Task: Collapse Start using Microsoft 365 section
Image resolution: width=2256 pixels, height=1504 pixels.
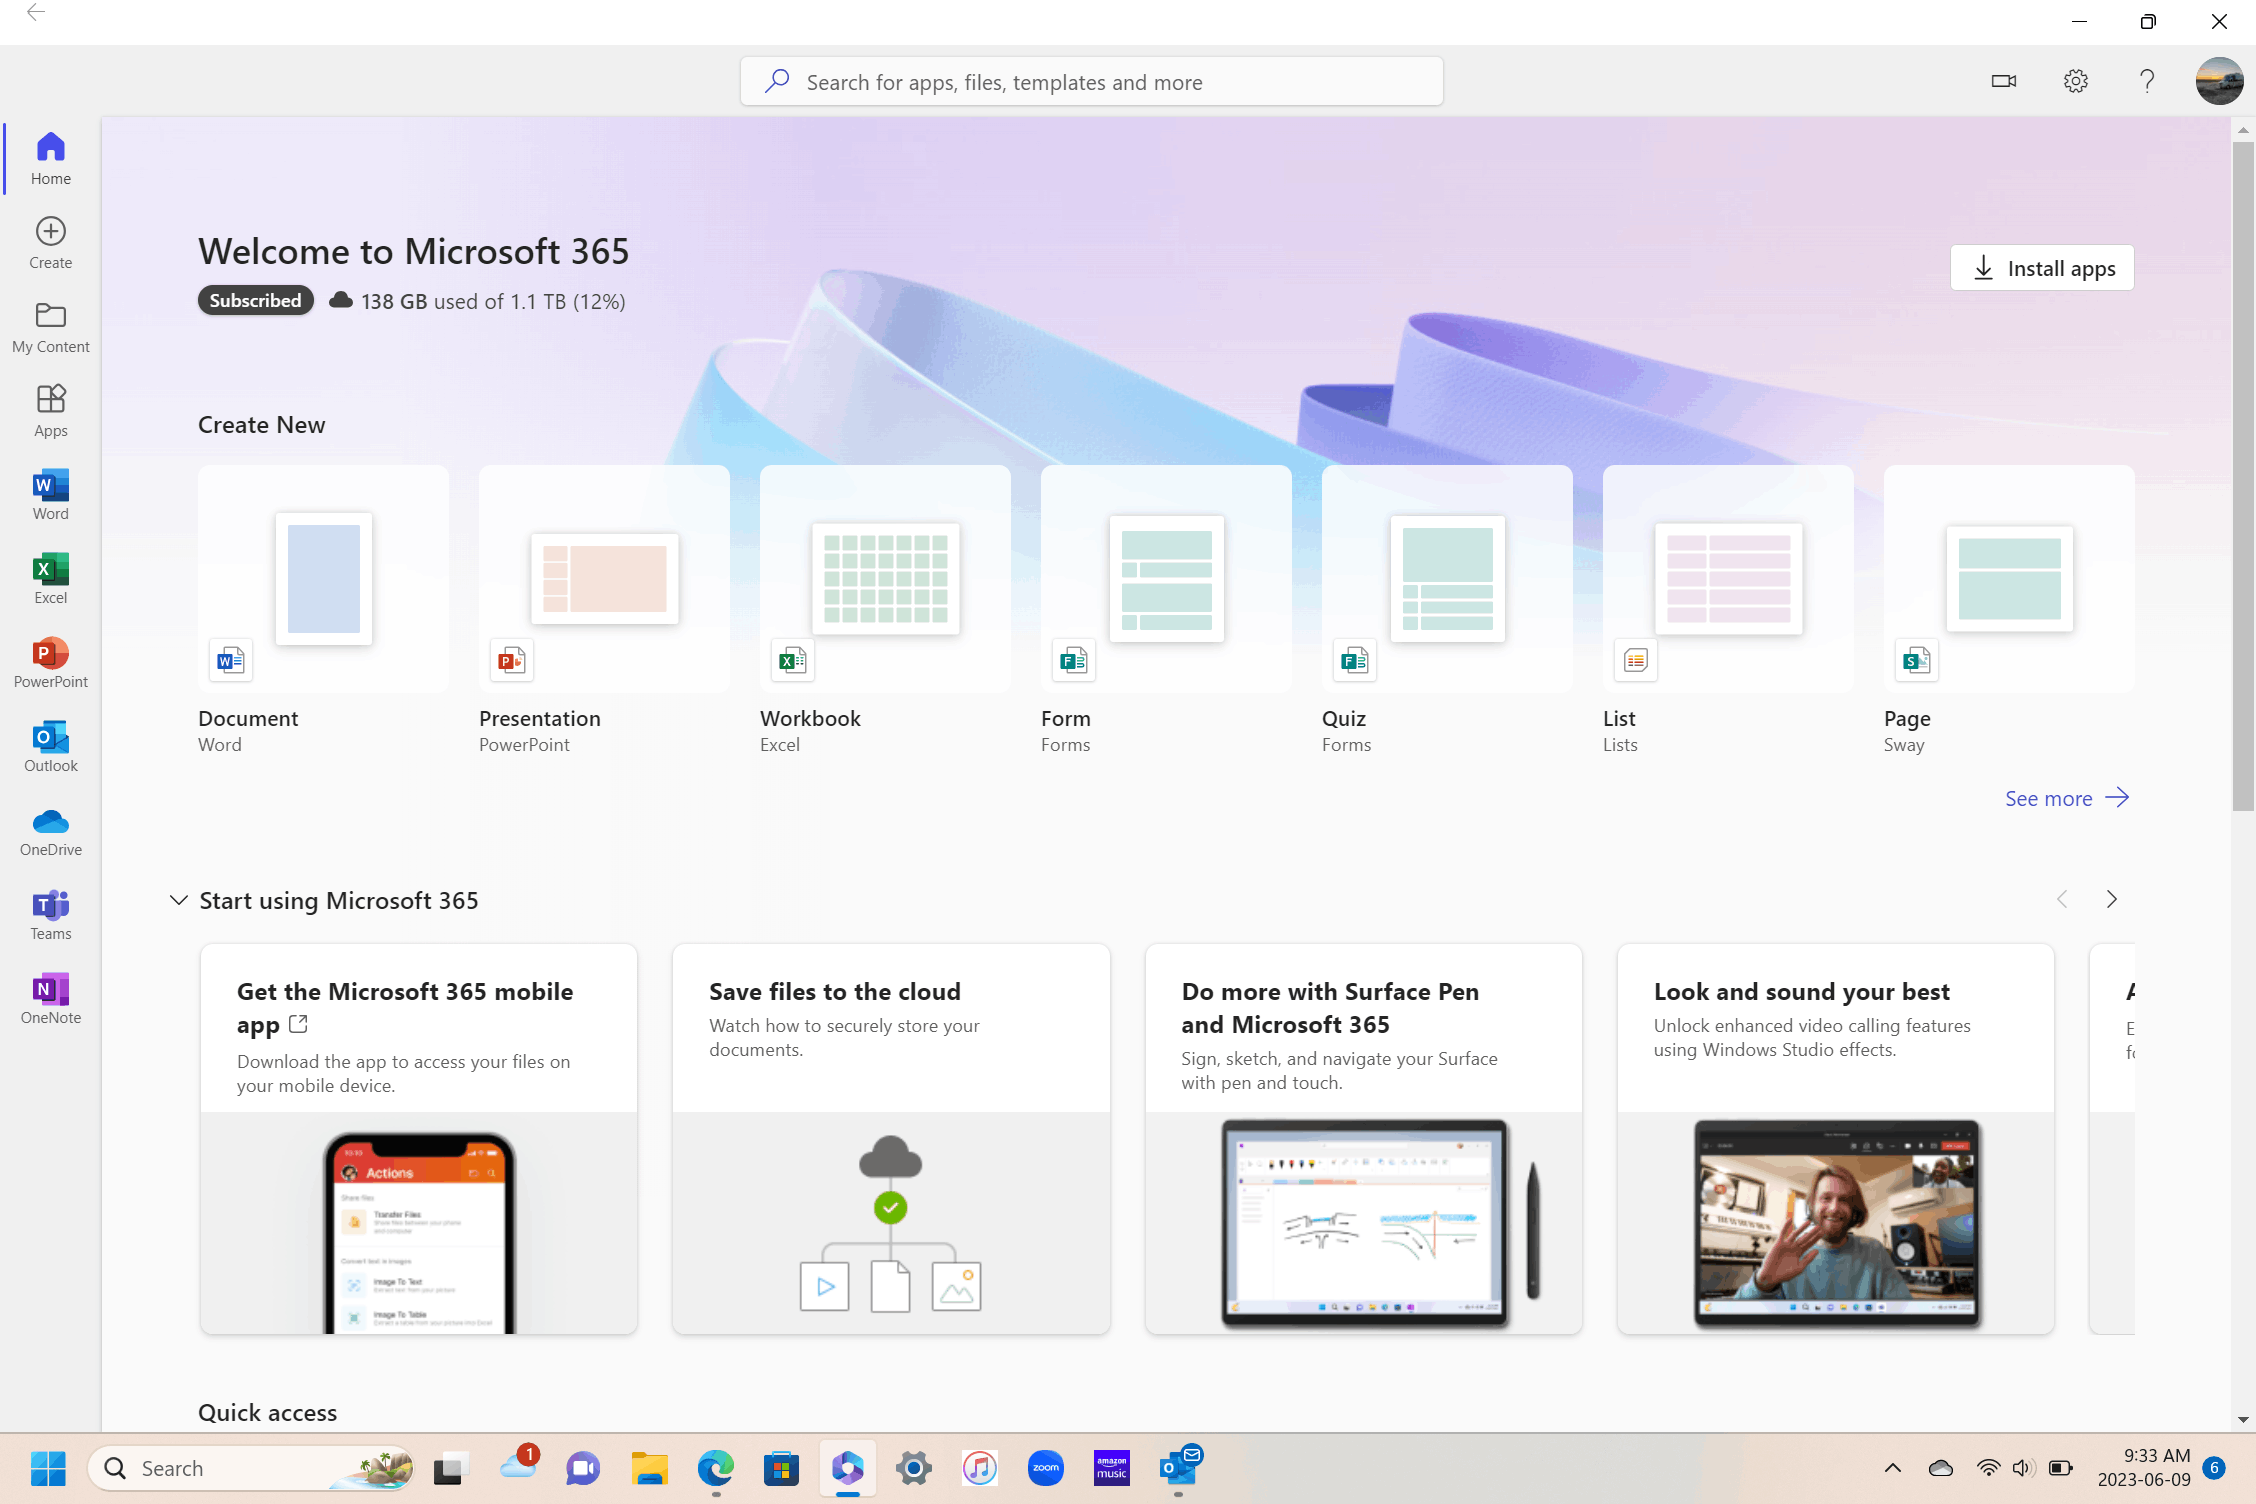Action: pos(178,900)
